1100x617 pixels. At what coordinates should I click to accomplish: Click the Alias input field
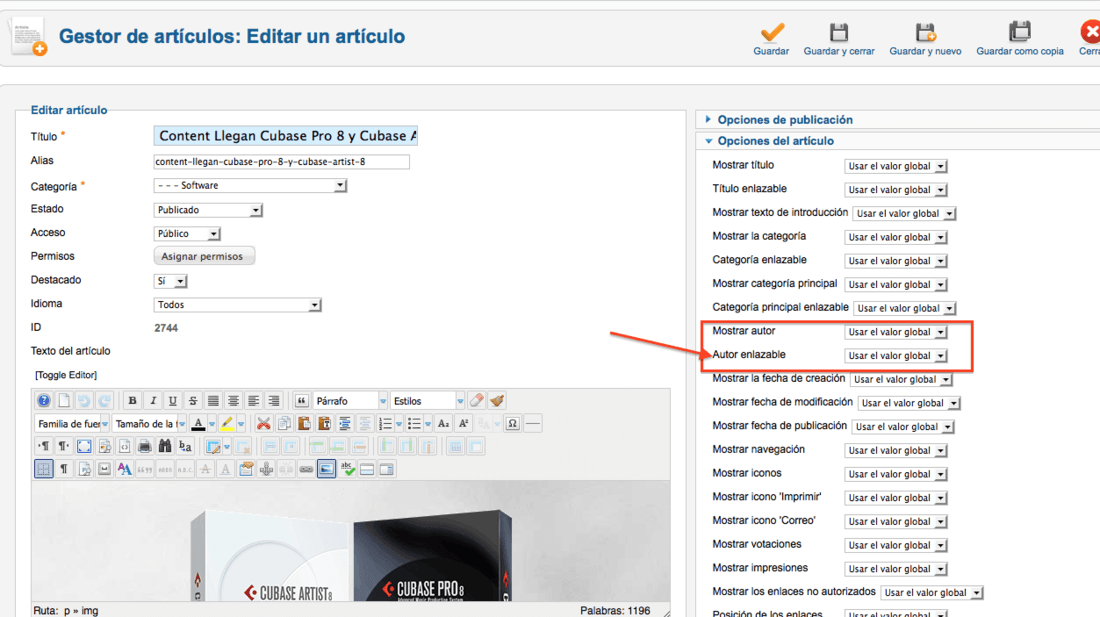pyautogui.click(x=281, y=161)
